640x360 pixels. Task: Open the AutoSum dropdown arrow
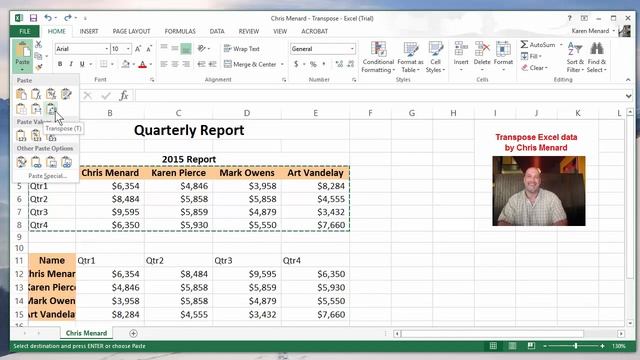pyautogui.click(x=561, y=44)
